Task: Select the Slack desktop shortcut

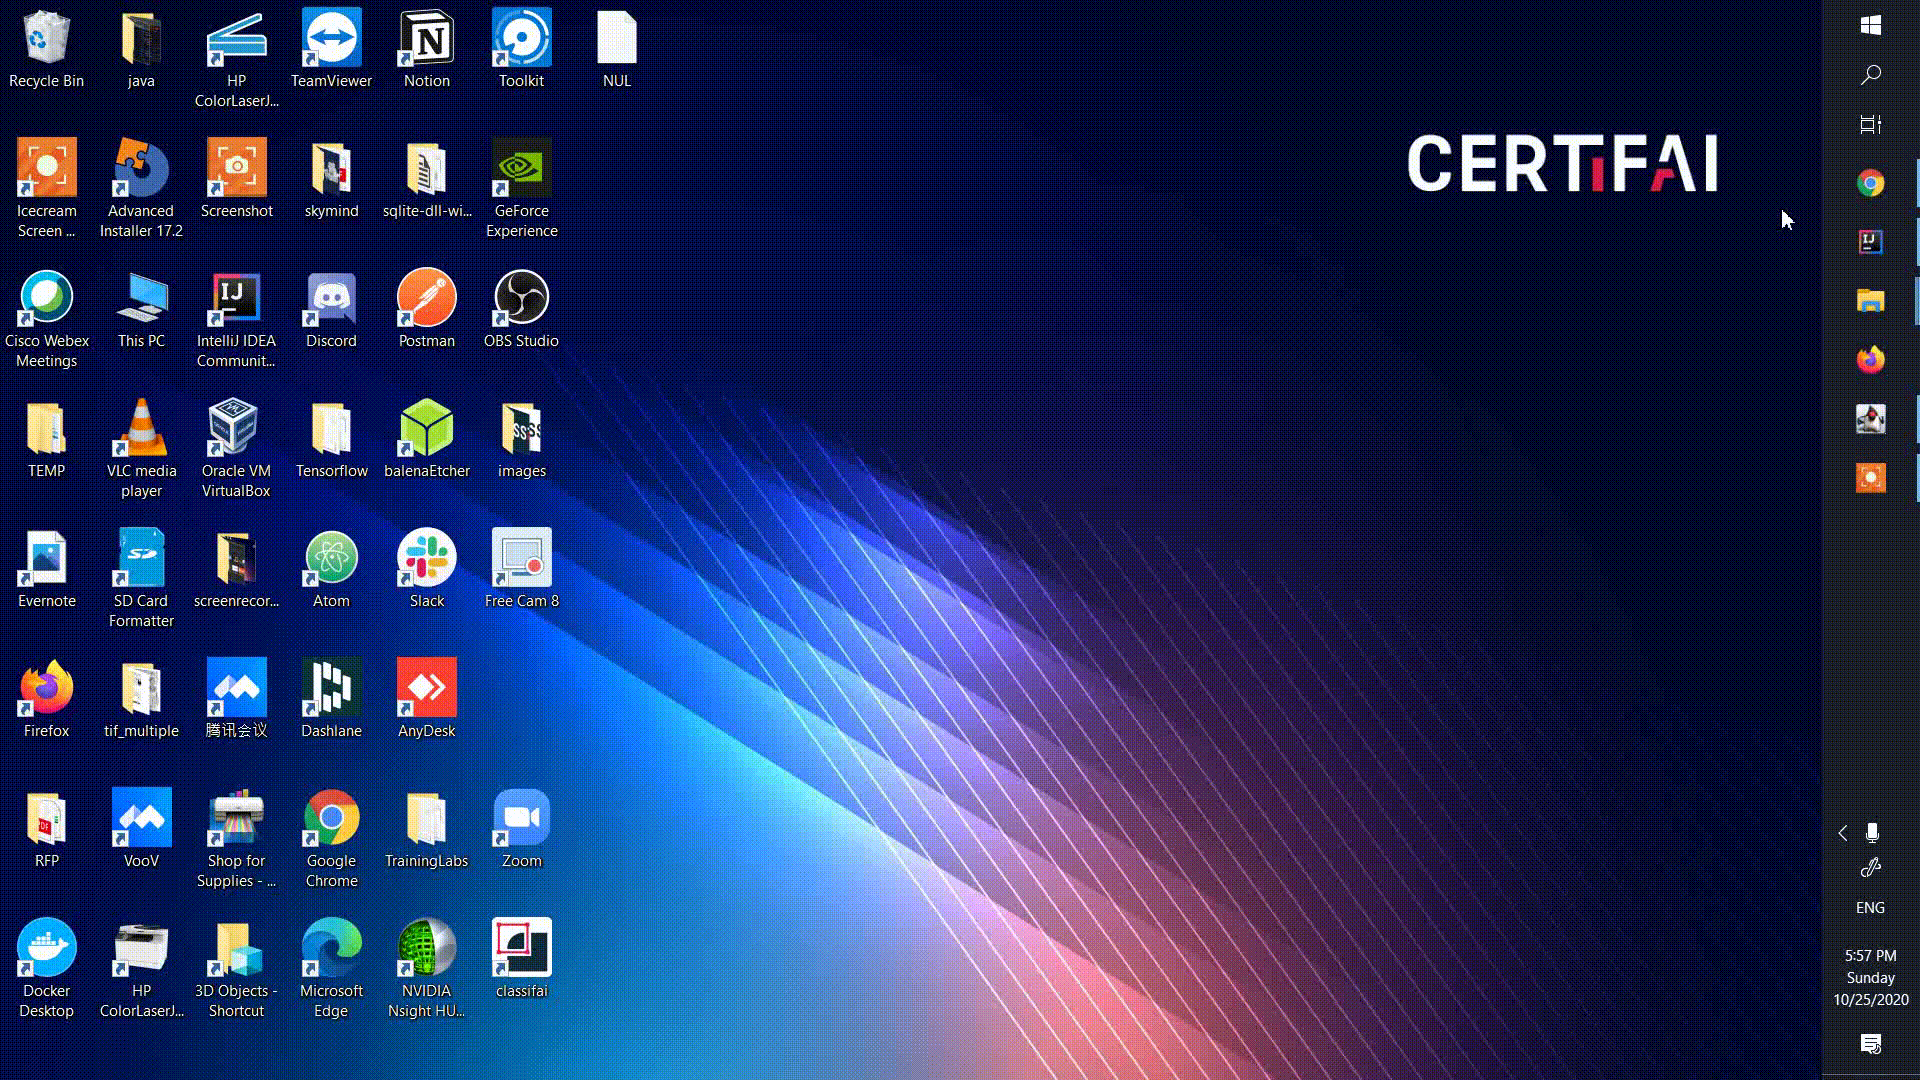Action: [x=427, y=559]
